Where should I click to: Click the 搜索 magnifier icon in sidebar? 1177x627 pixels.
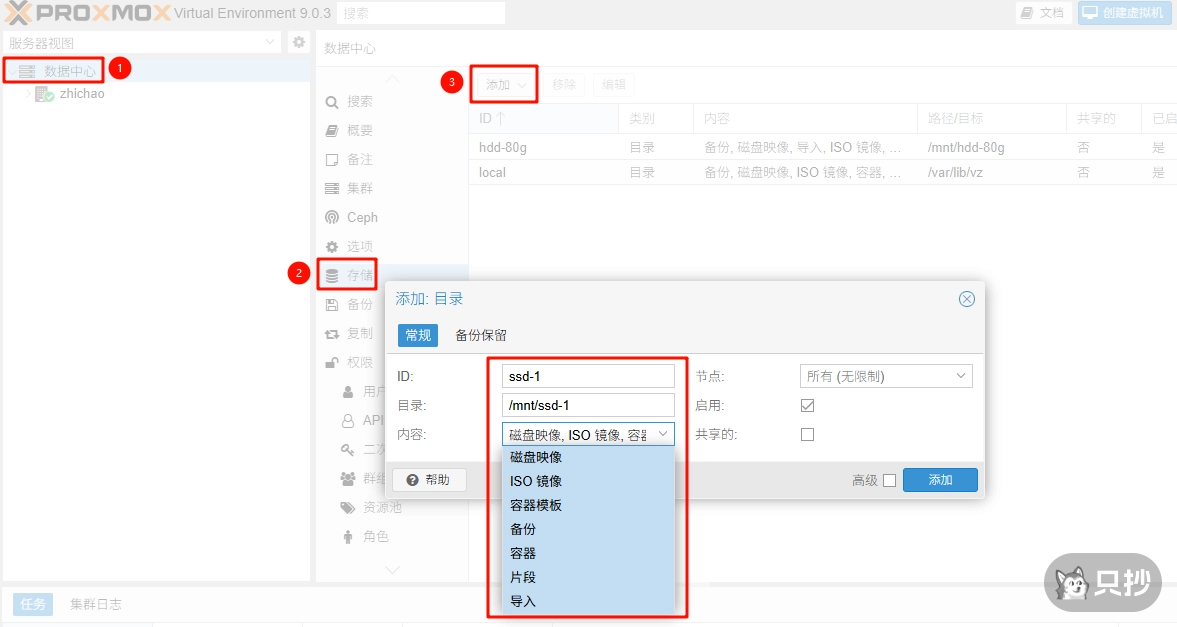[x=332, y=102]
